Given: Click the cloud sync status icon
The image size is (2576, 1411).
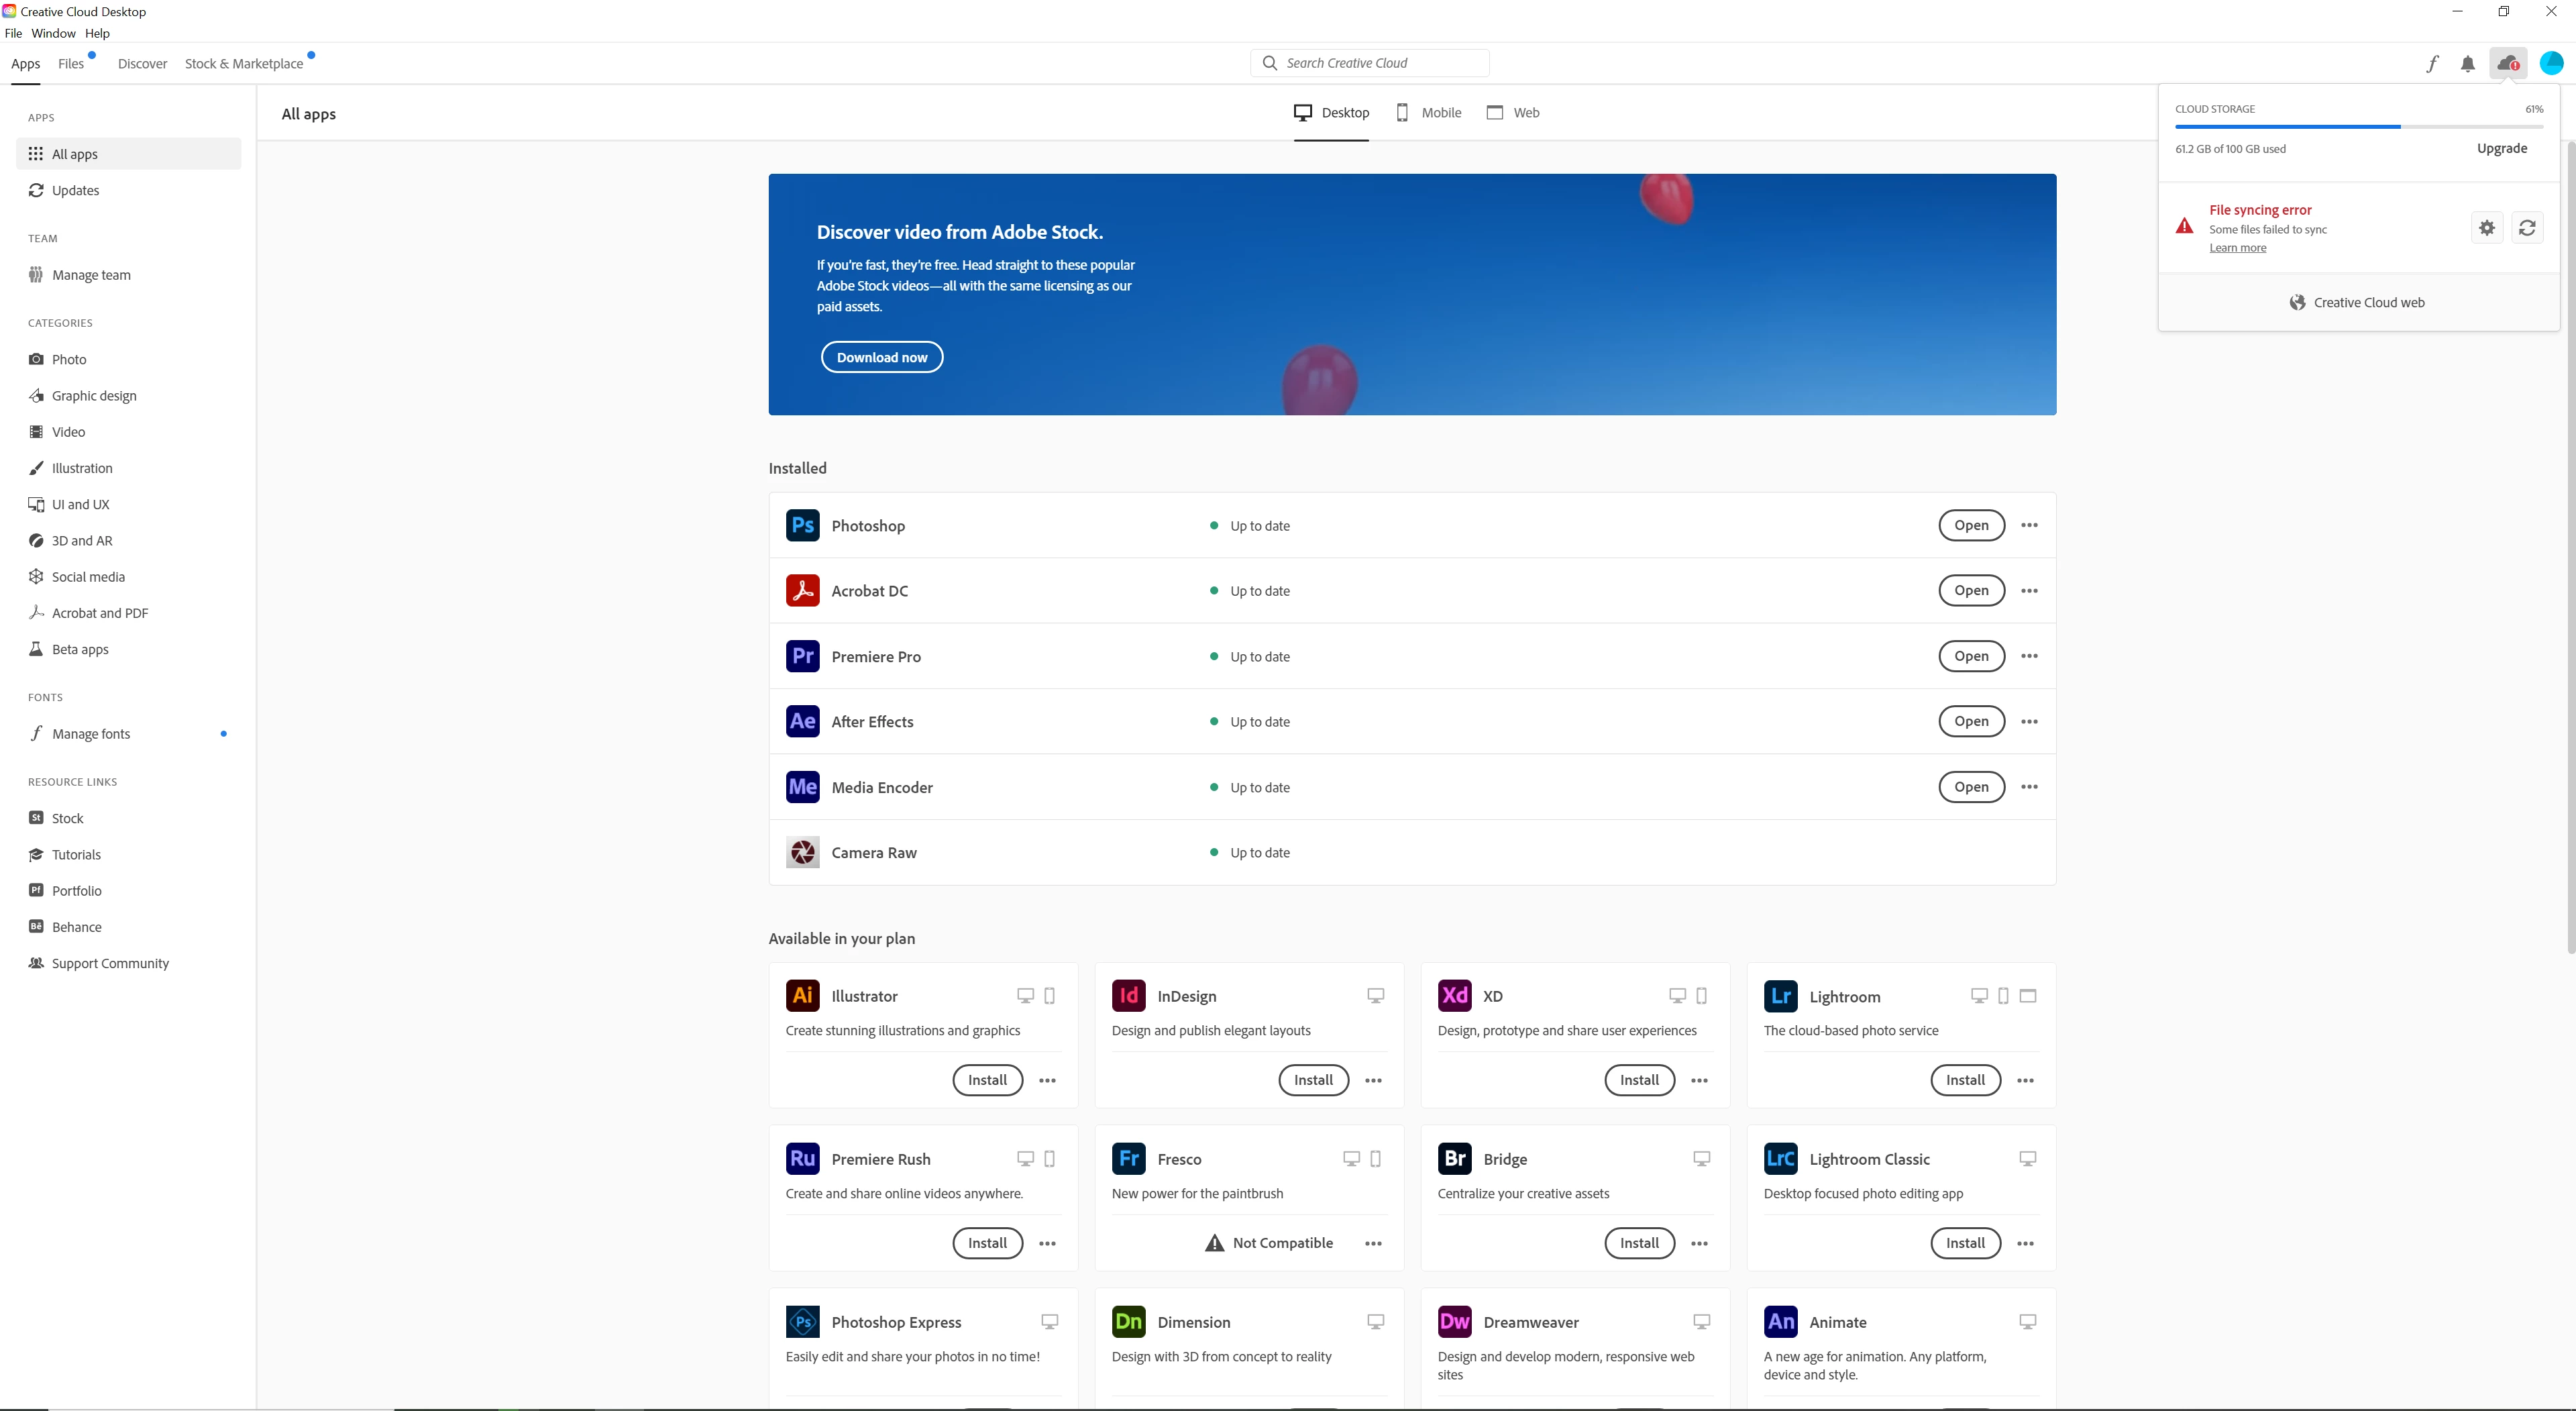Looking at the screenshot, I should point(2508,64).
